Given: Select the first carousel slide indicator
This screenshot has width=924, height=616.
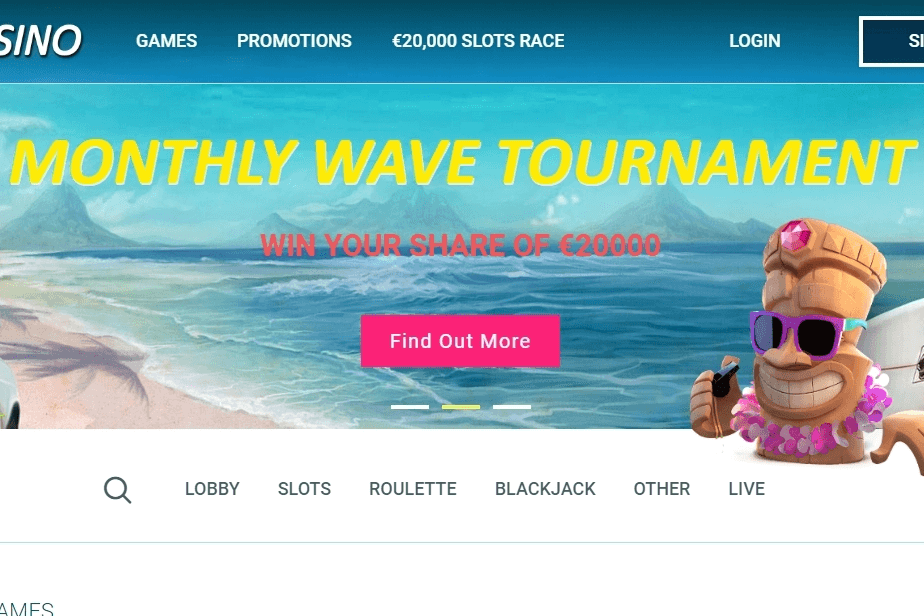Looking at the screenshot, I should pyautogui.click(x=410, y=407).
